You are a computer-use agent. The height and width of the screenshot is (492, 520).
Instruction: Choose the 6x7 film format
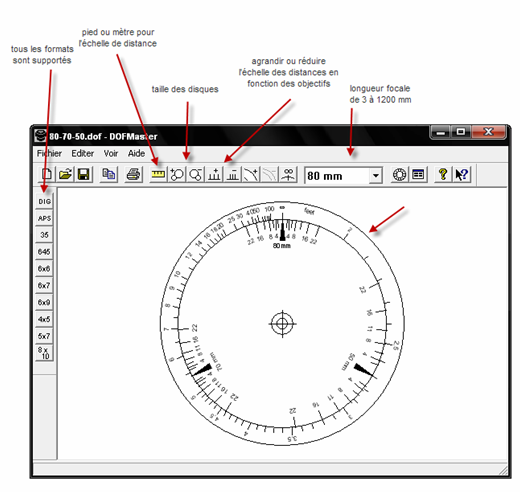(x=44, y=286)
